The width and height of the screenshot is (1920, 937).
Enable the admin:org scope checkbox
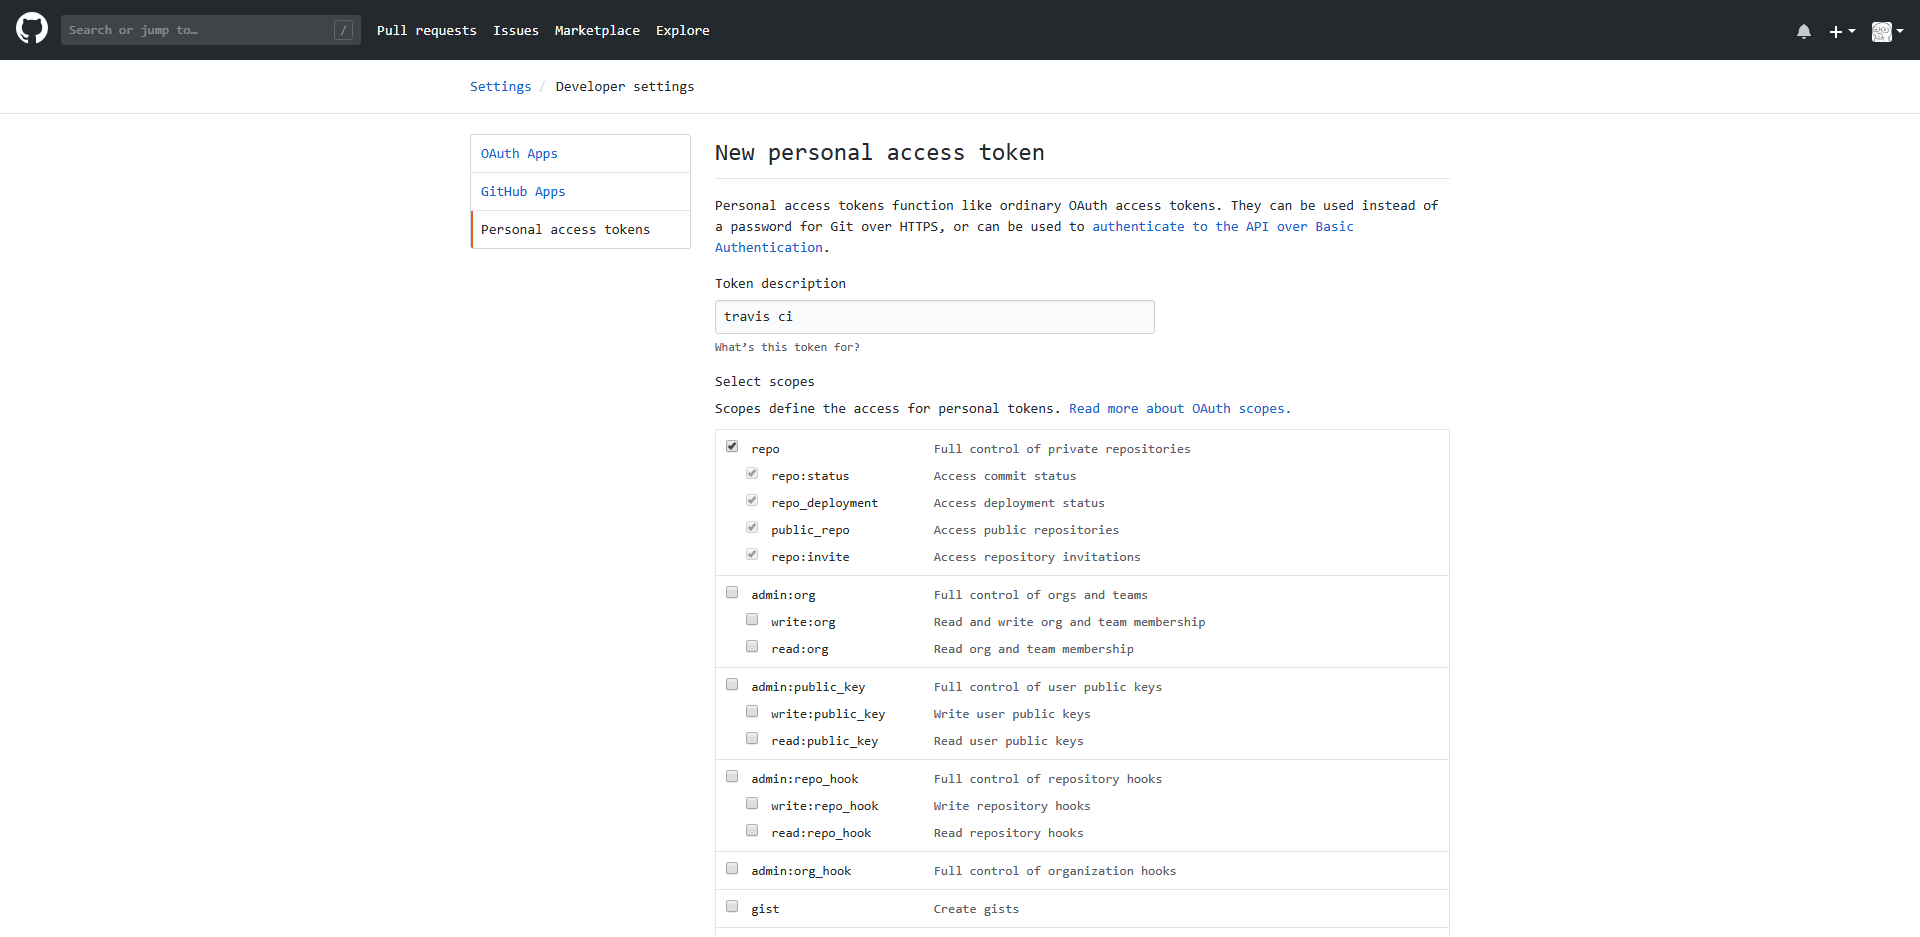732,593
